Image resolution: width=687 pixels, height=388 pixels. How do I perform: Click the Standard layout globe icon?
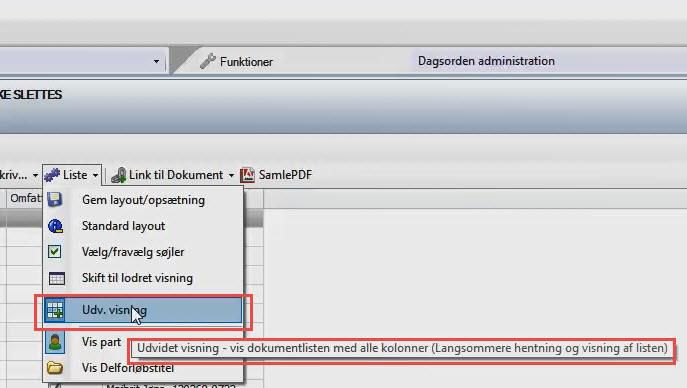tap(55, 226)
